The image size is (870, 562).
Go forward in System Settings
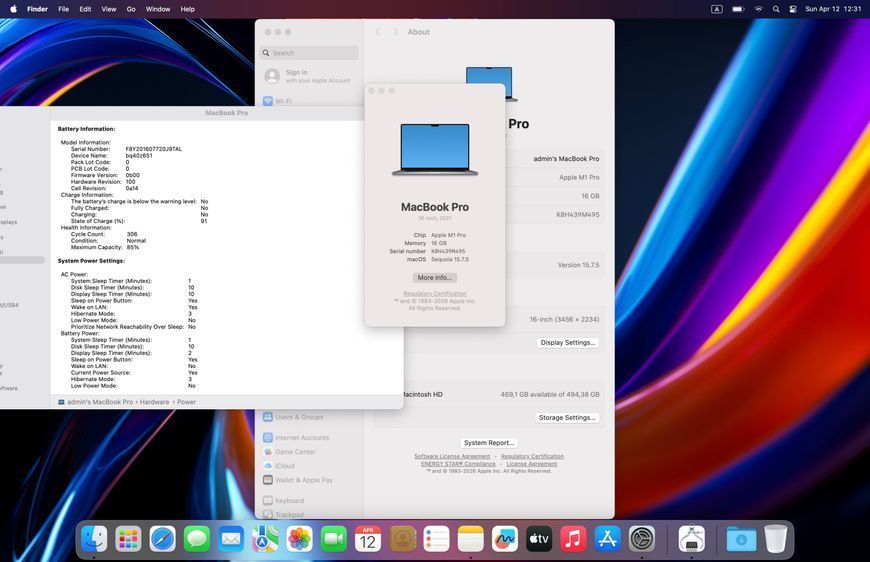pyautogui.click(x=395, y=32)
